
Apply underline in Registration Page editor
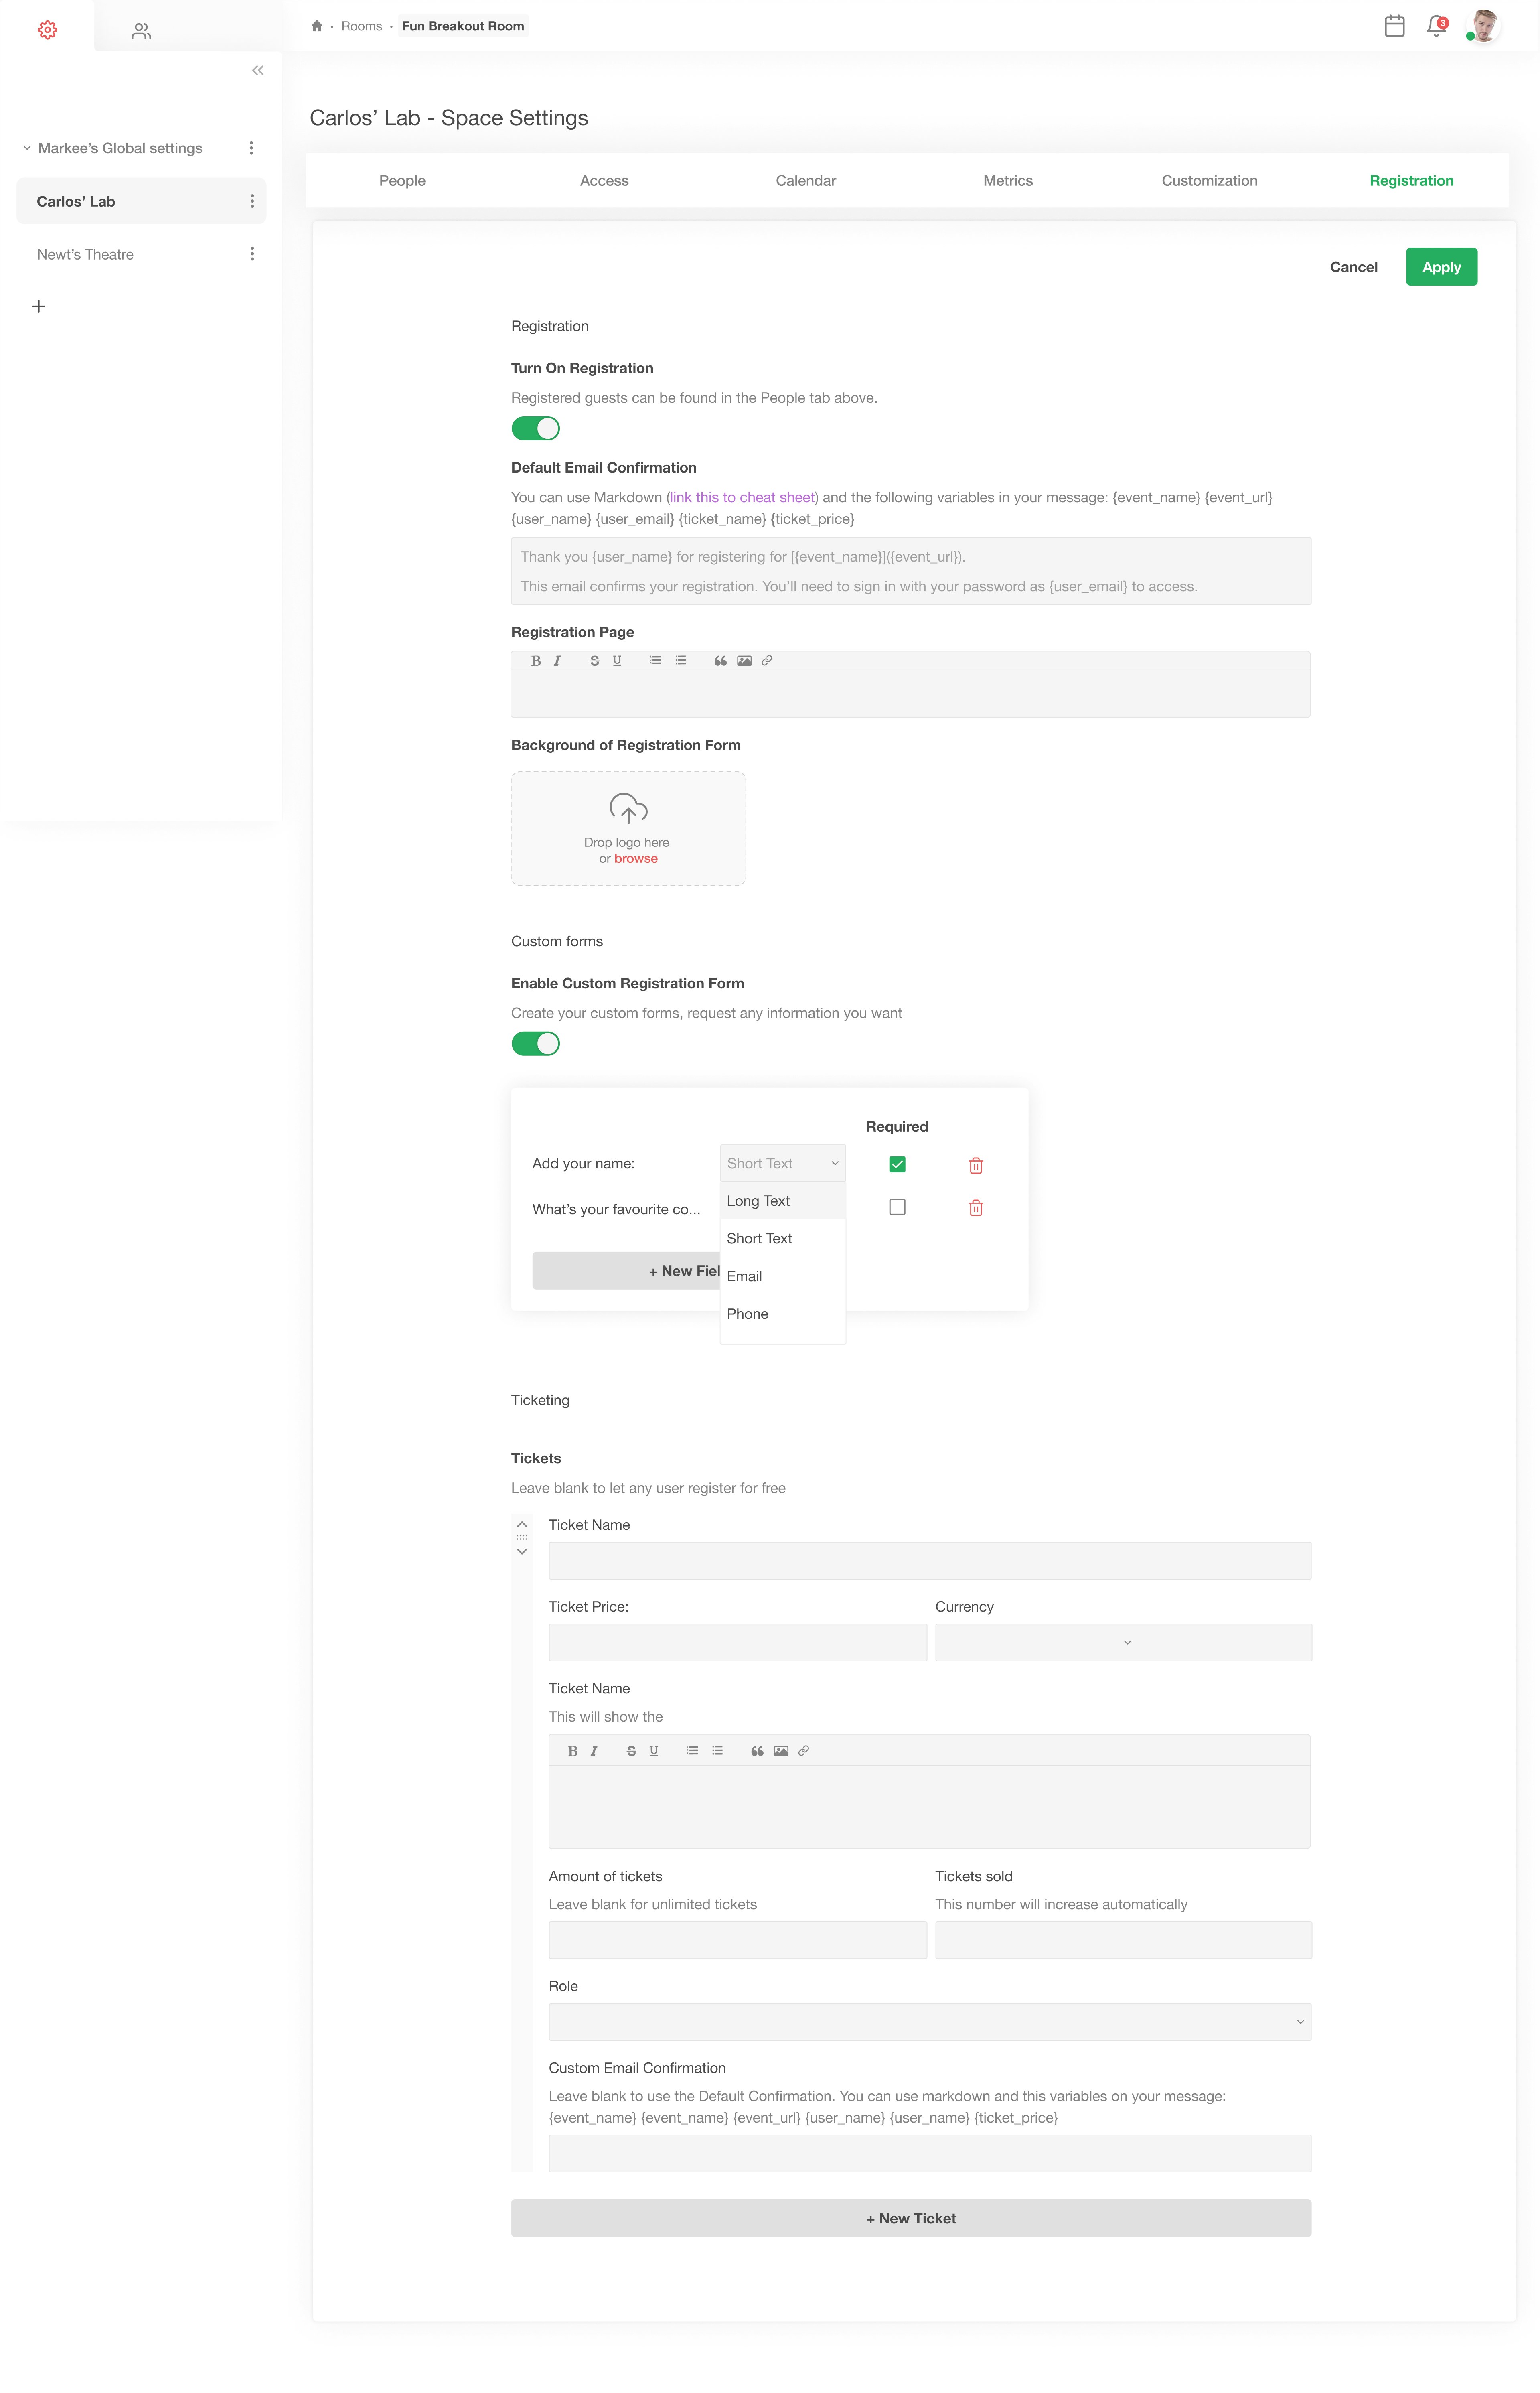[617, 661]
